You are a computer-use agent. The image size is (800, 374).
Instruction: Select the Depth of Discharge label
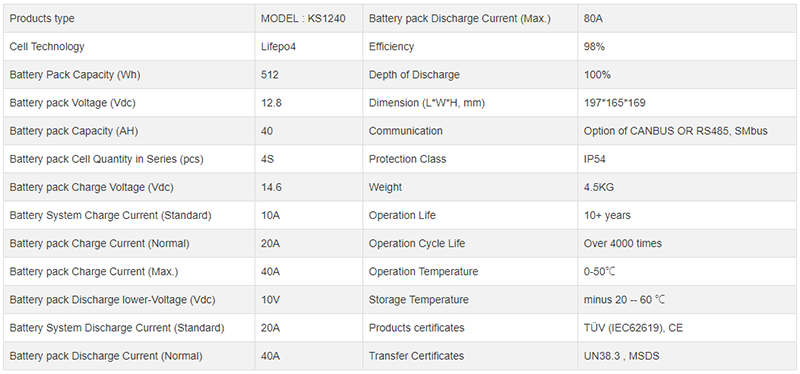(414, 74)
